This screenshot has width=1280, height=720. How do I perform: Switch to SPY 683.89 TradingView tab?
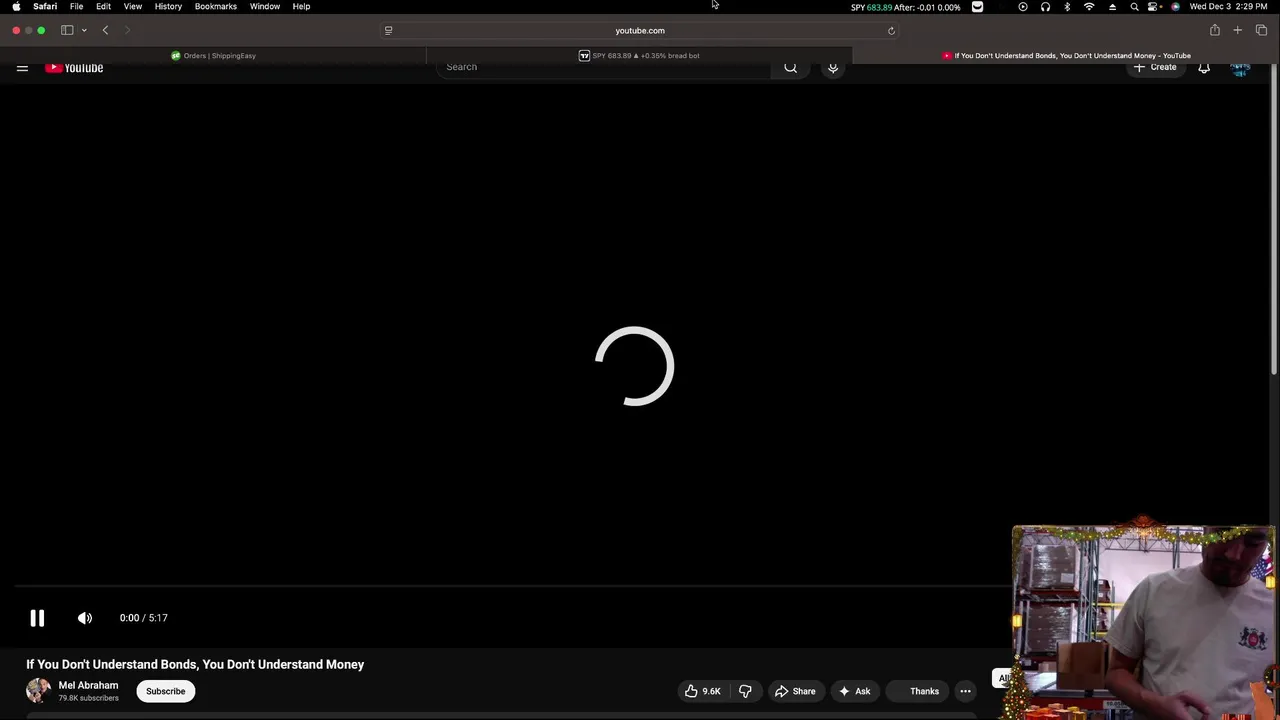click(x=639, y=56)
